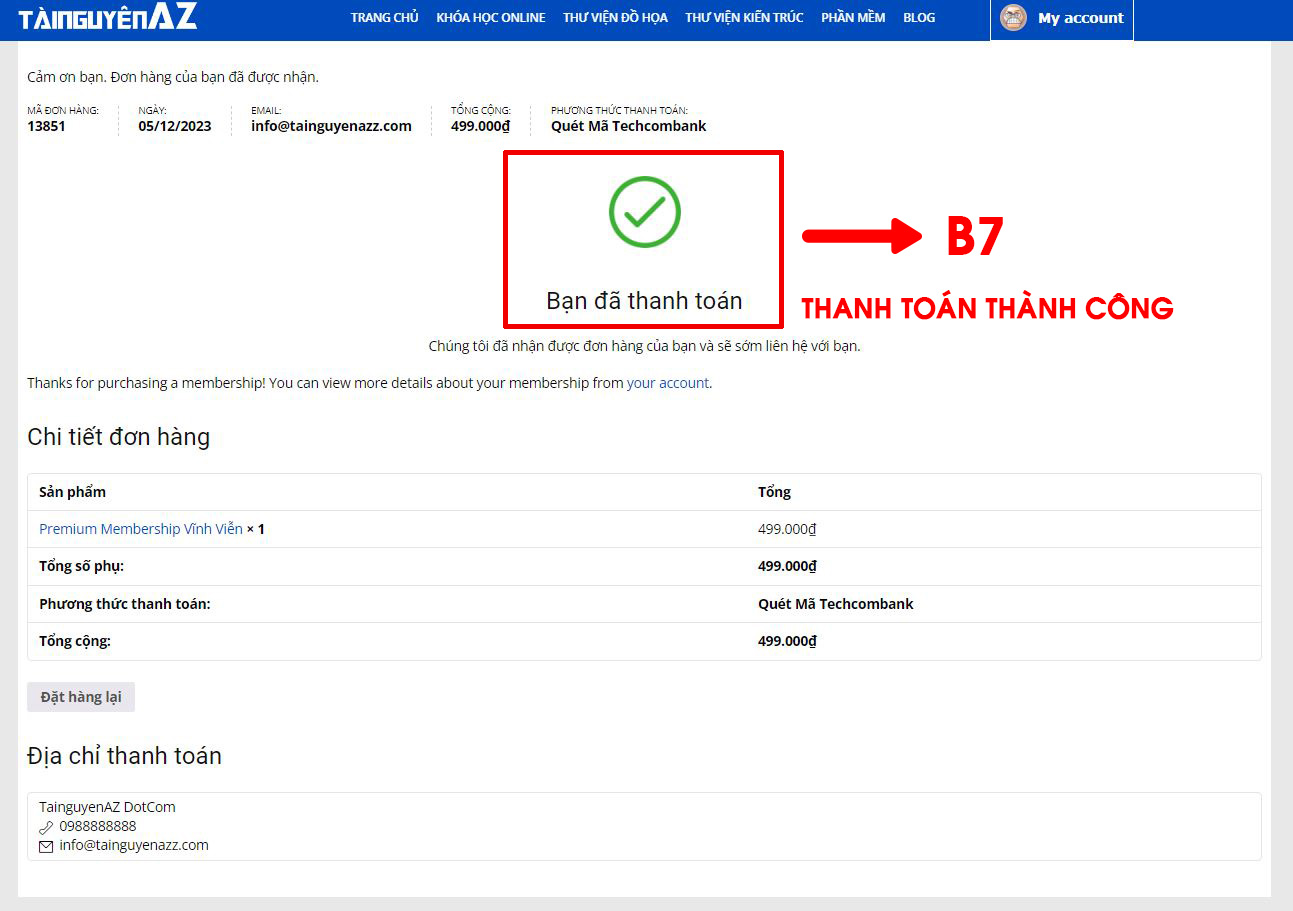The image size is (1293, 911).
Task: Follow the 'your account' link
Action: tap(668, 383)
